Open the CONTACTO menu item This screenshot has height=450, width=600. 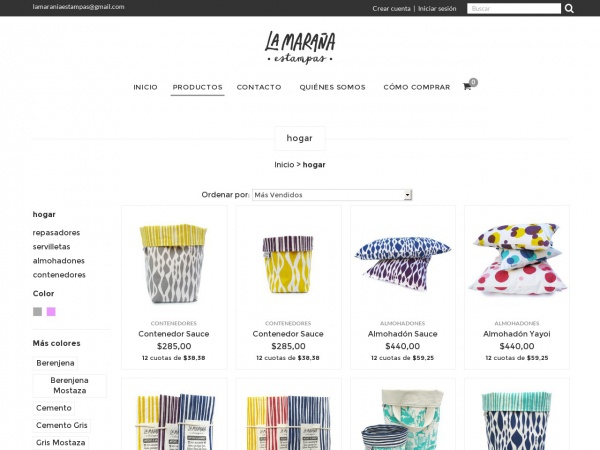(259, 87)
